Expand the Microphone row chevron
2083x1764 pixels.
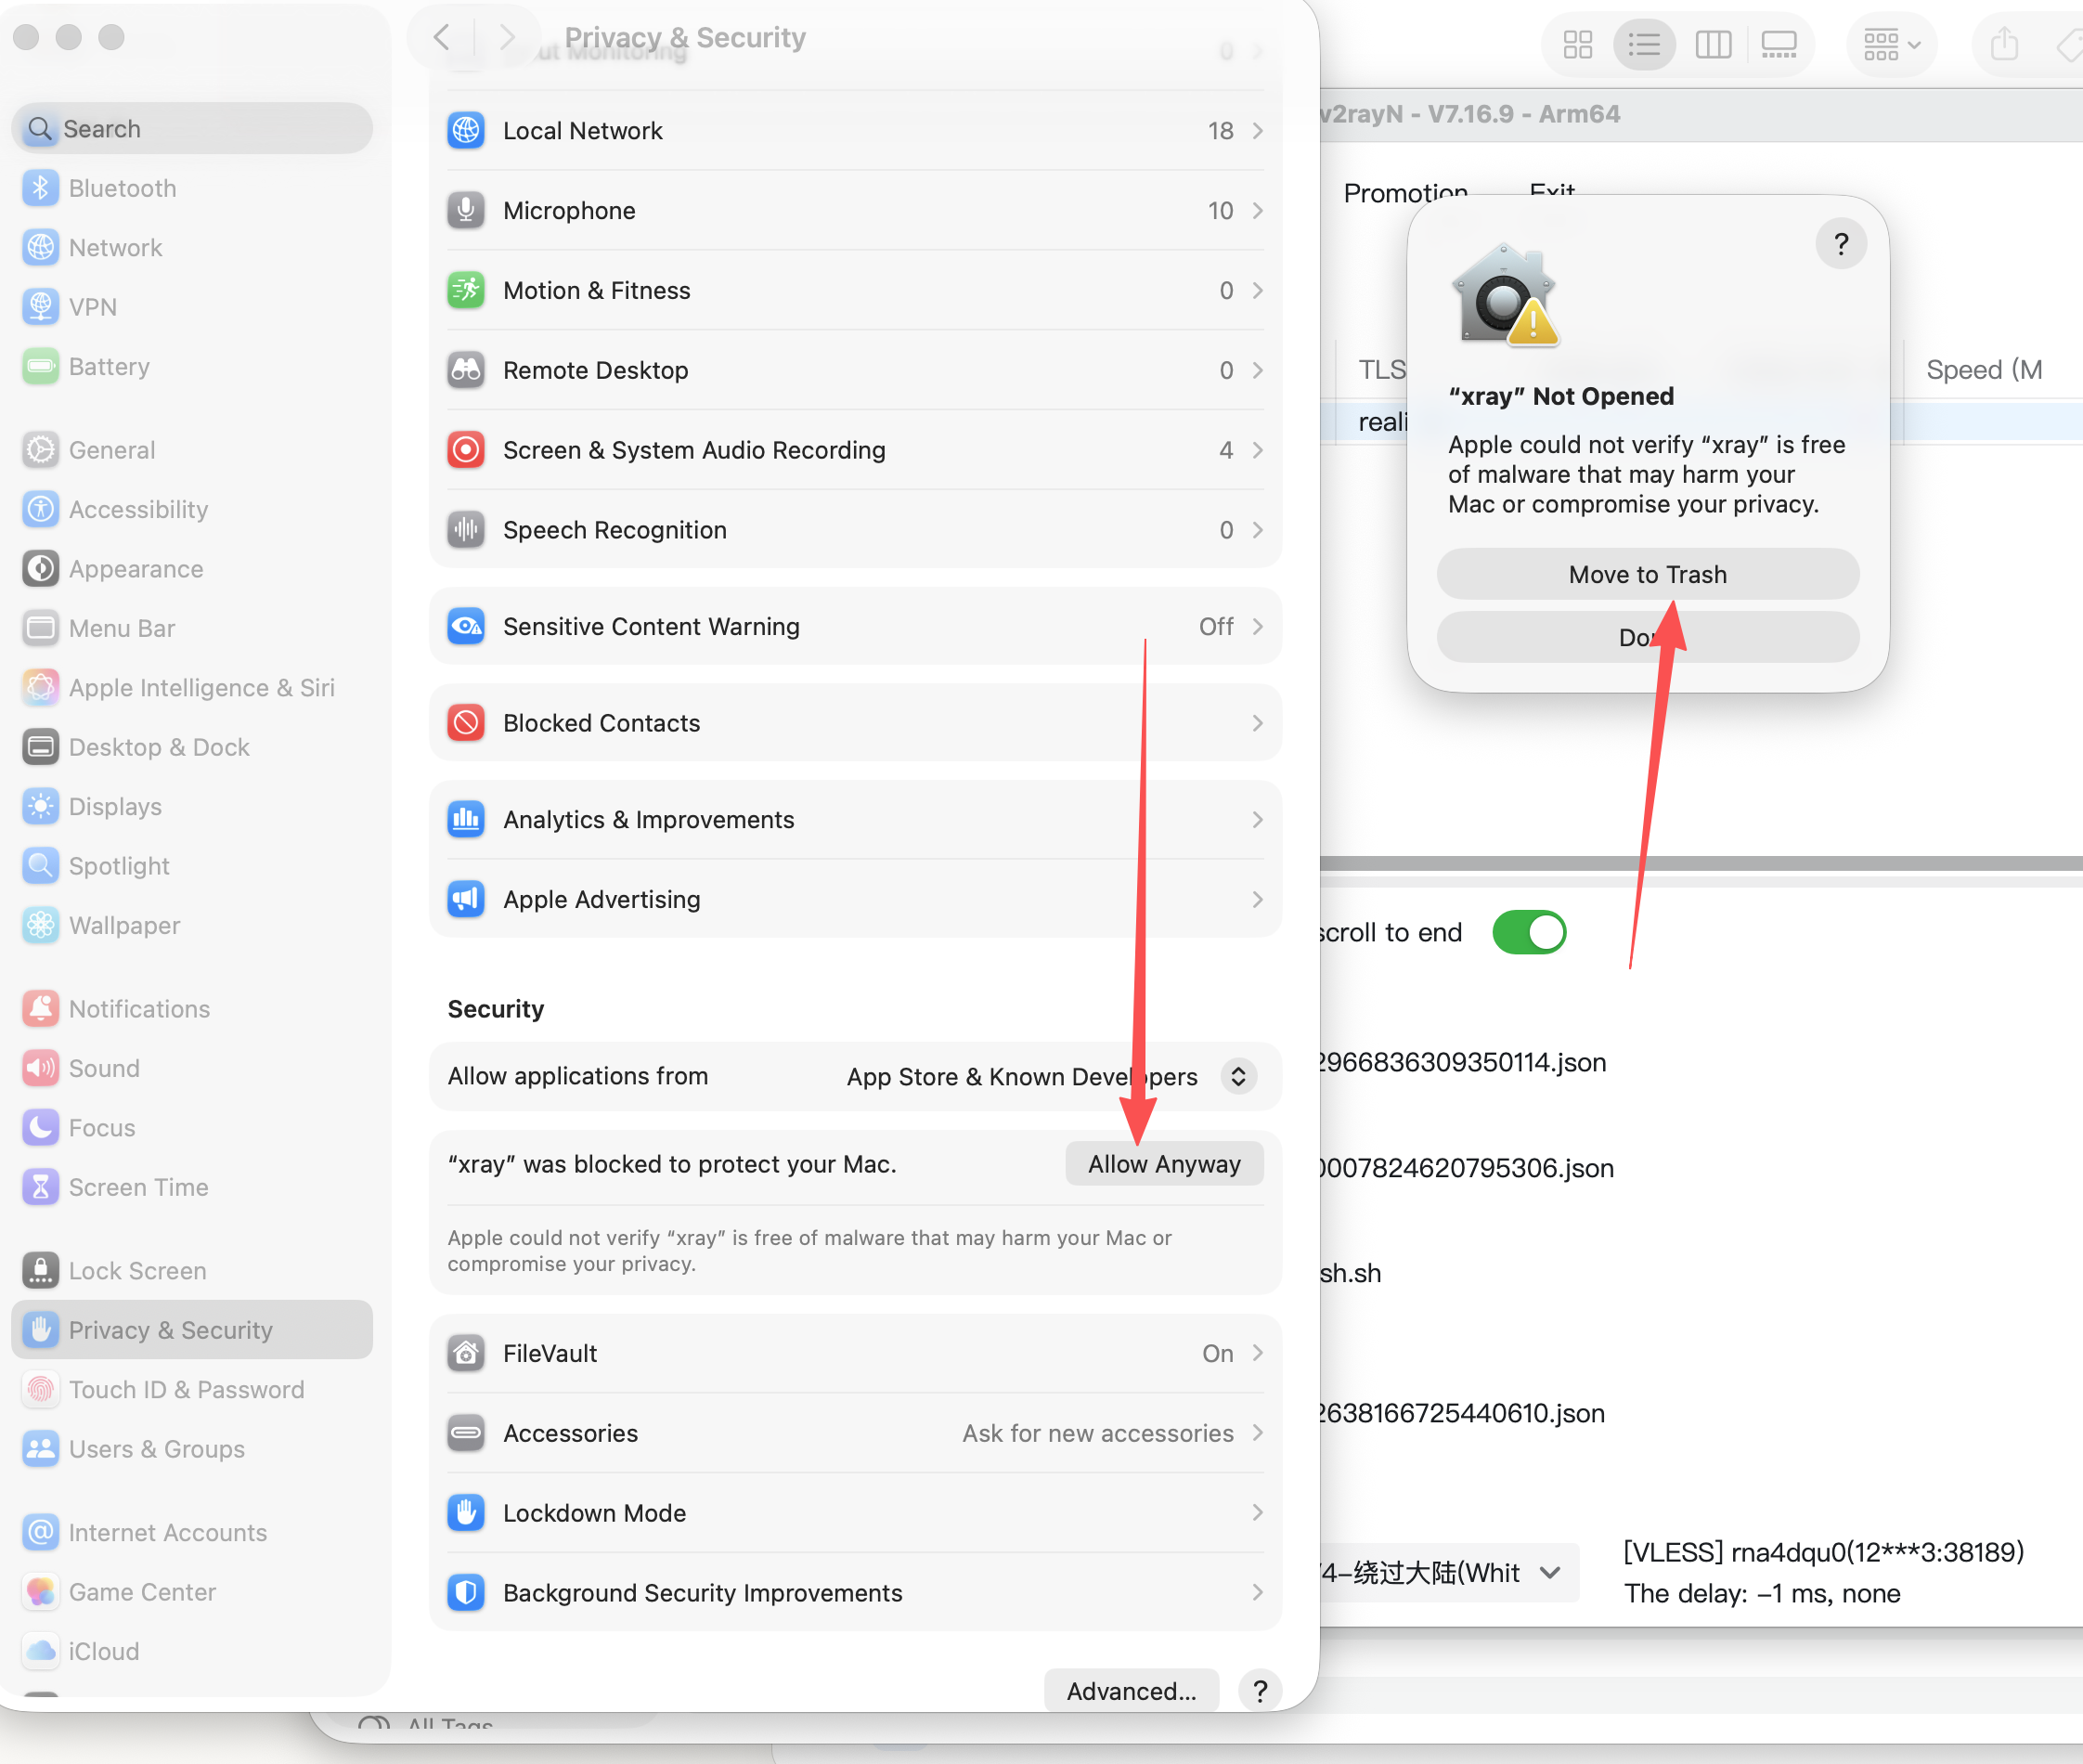pos(1258,210)
